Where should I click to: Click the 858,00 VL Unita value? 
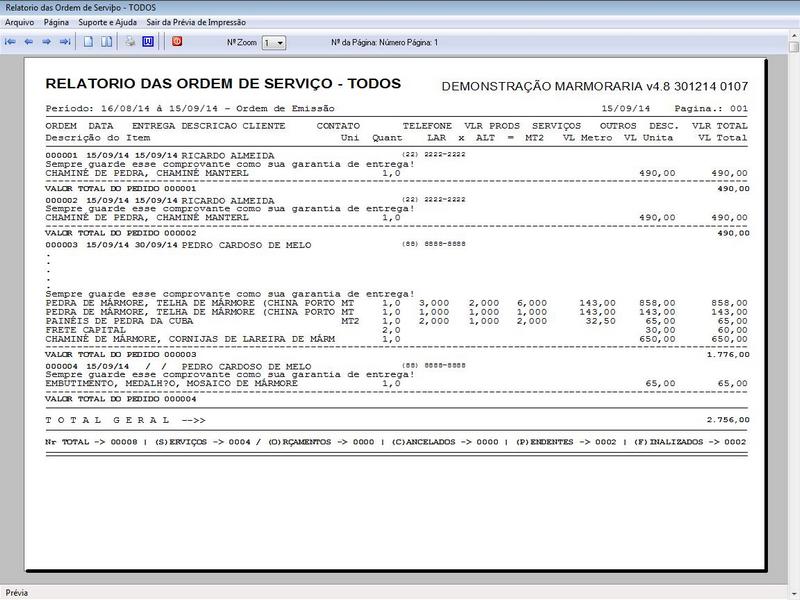pos(657,303)
